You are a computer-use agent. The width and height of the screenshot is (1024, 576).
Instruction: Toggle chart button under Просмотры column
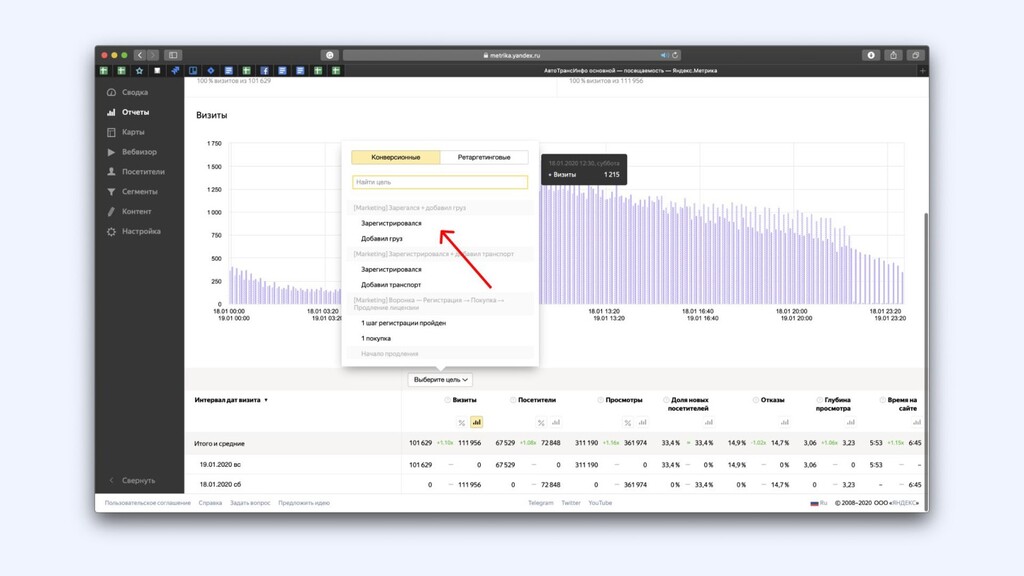coord(643,423)
